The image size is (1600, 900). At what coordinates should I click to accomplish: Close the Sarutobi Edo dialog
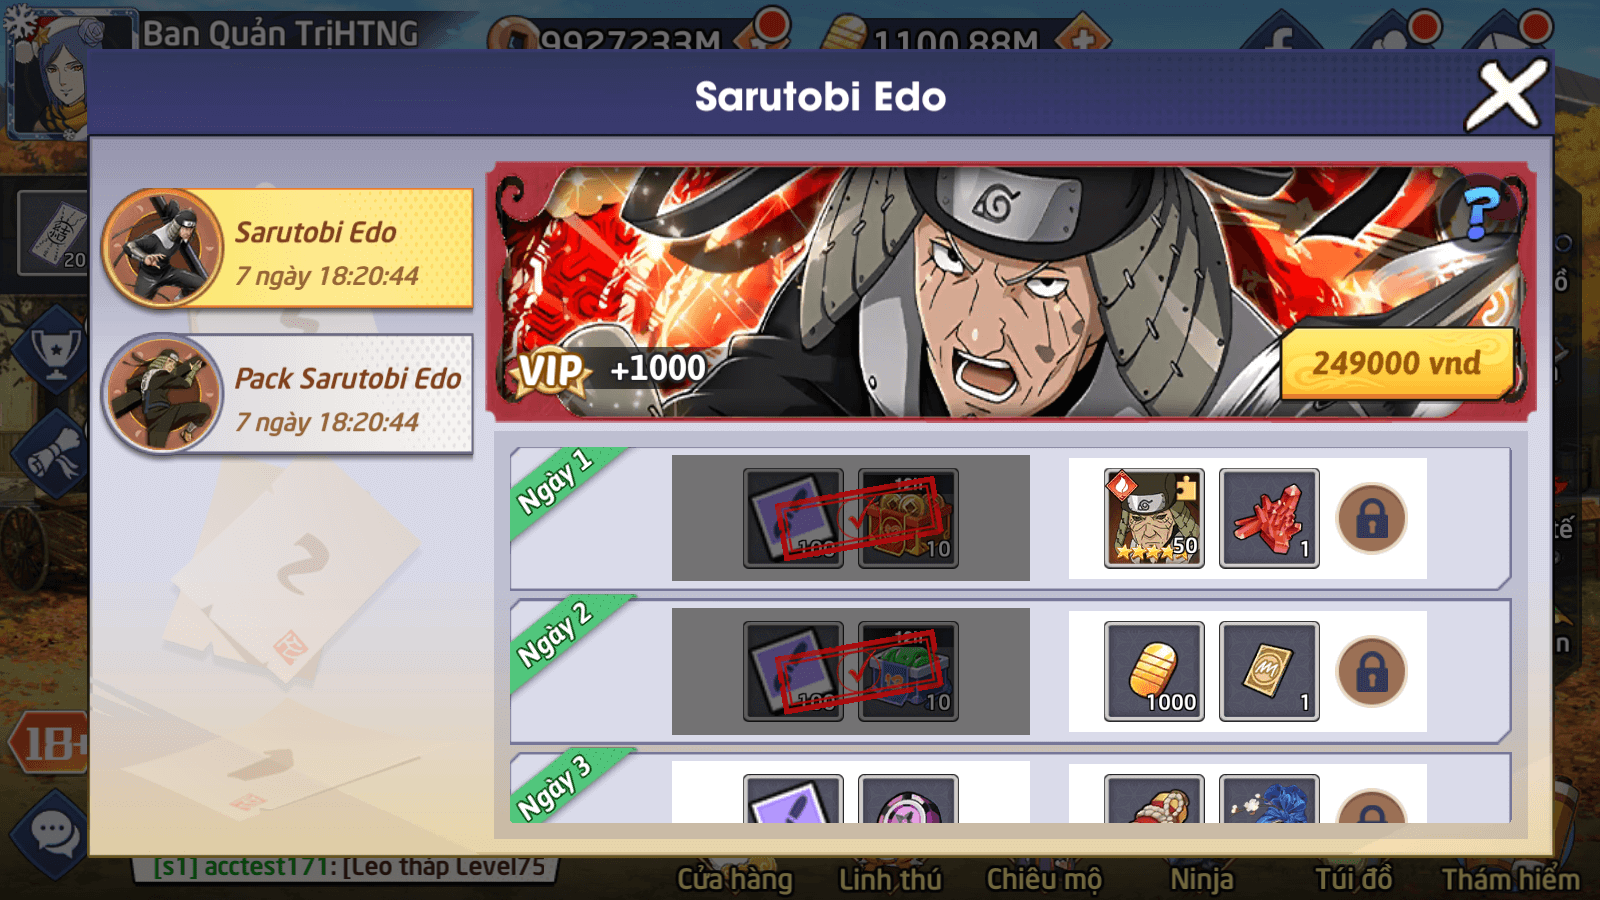1507,95
